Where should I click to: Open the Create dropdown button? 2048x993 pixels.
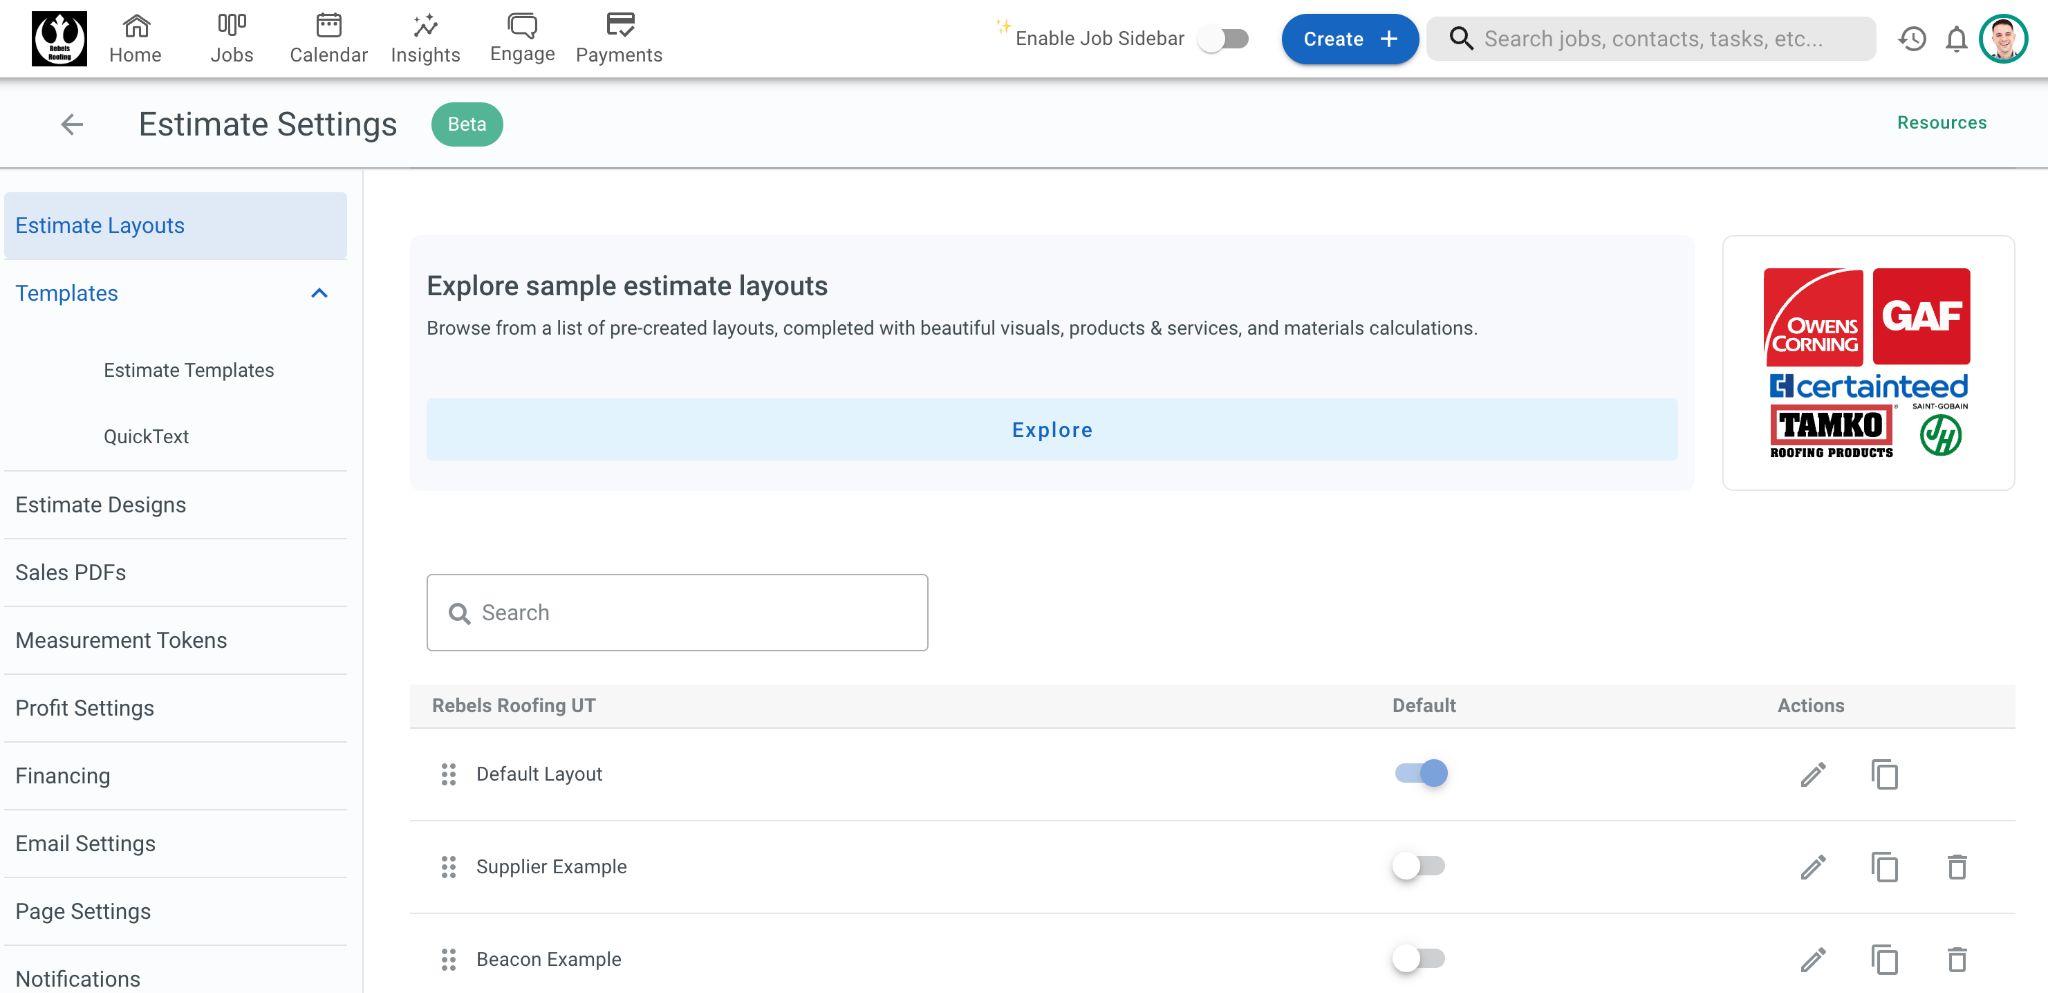(x=1349, y=39)
